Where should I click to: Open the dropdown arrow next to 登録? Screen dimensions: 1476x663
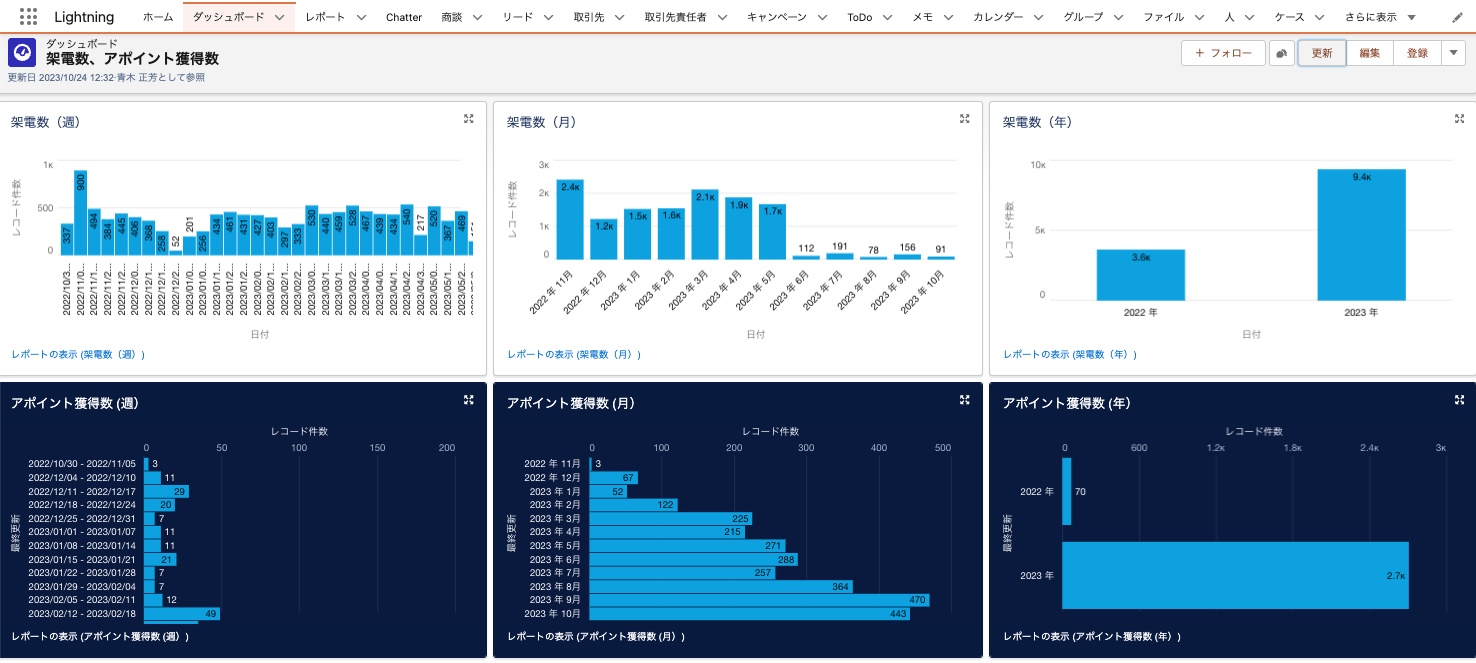[1453, 53]
